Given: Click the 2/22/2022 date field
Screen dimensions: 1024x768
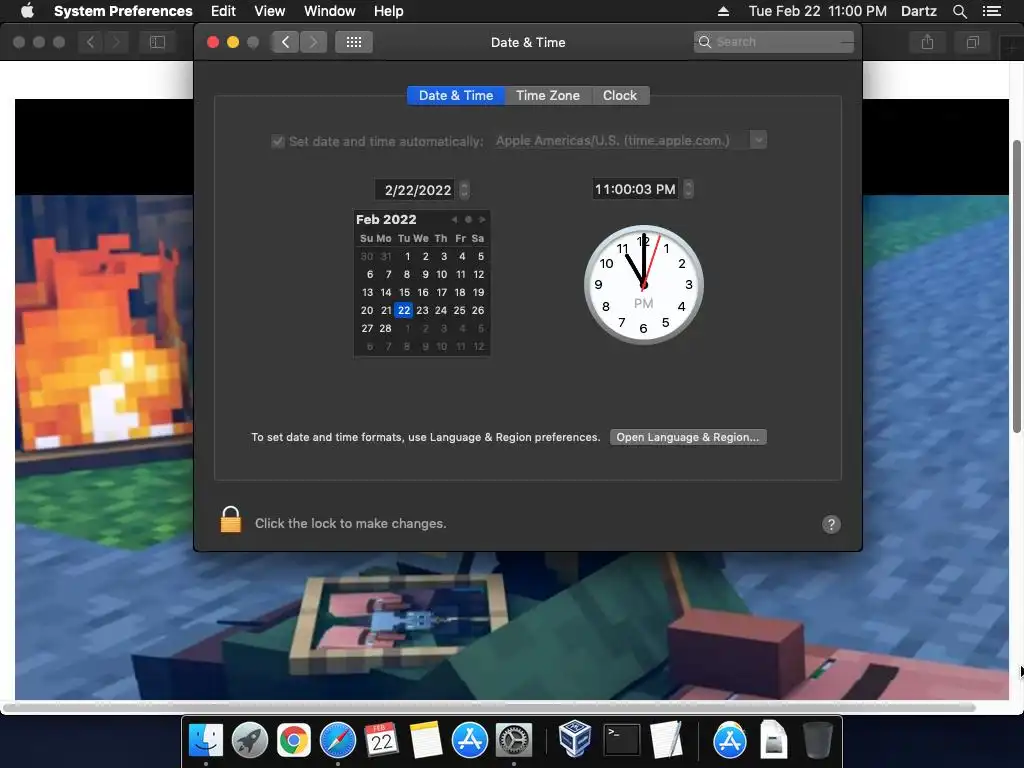Looking at the screenshot, I should pos(417,190).
